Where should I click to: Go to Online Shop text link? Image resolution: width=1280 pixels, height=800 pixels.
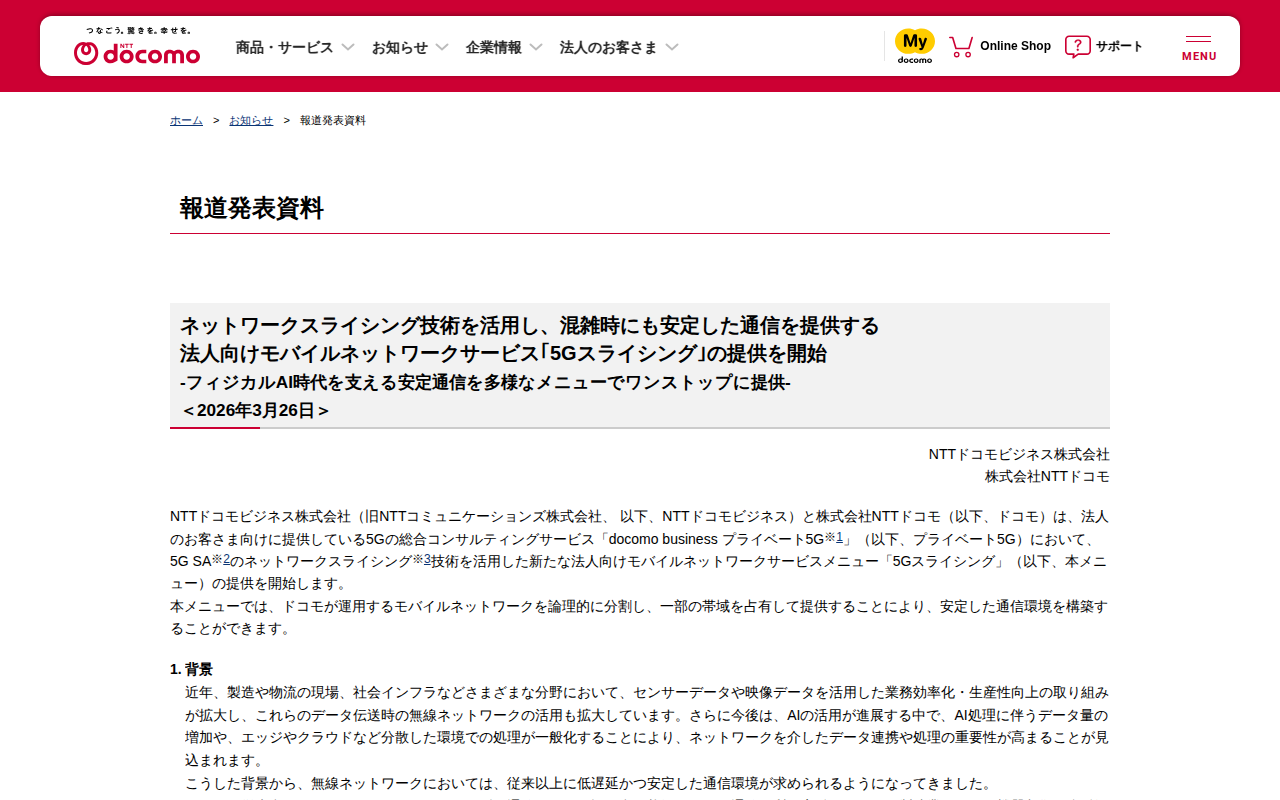(1015, 46)
